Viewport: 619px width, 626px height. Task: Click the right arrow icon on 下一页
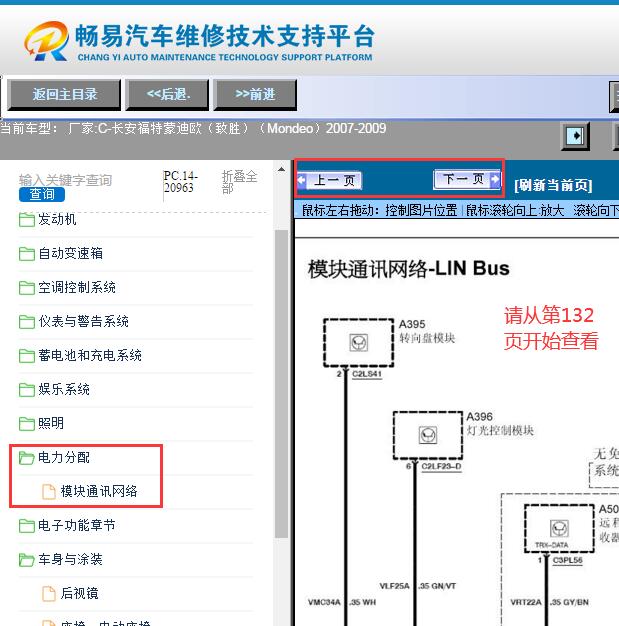[495, 179]
